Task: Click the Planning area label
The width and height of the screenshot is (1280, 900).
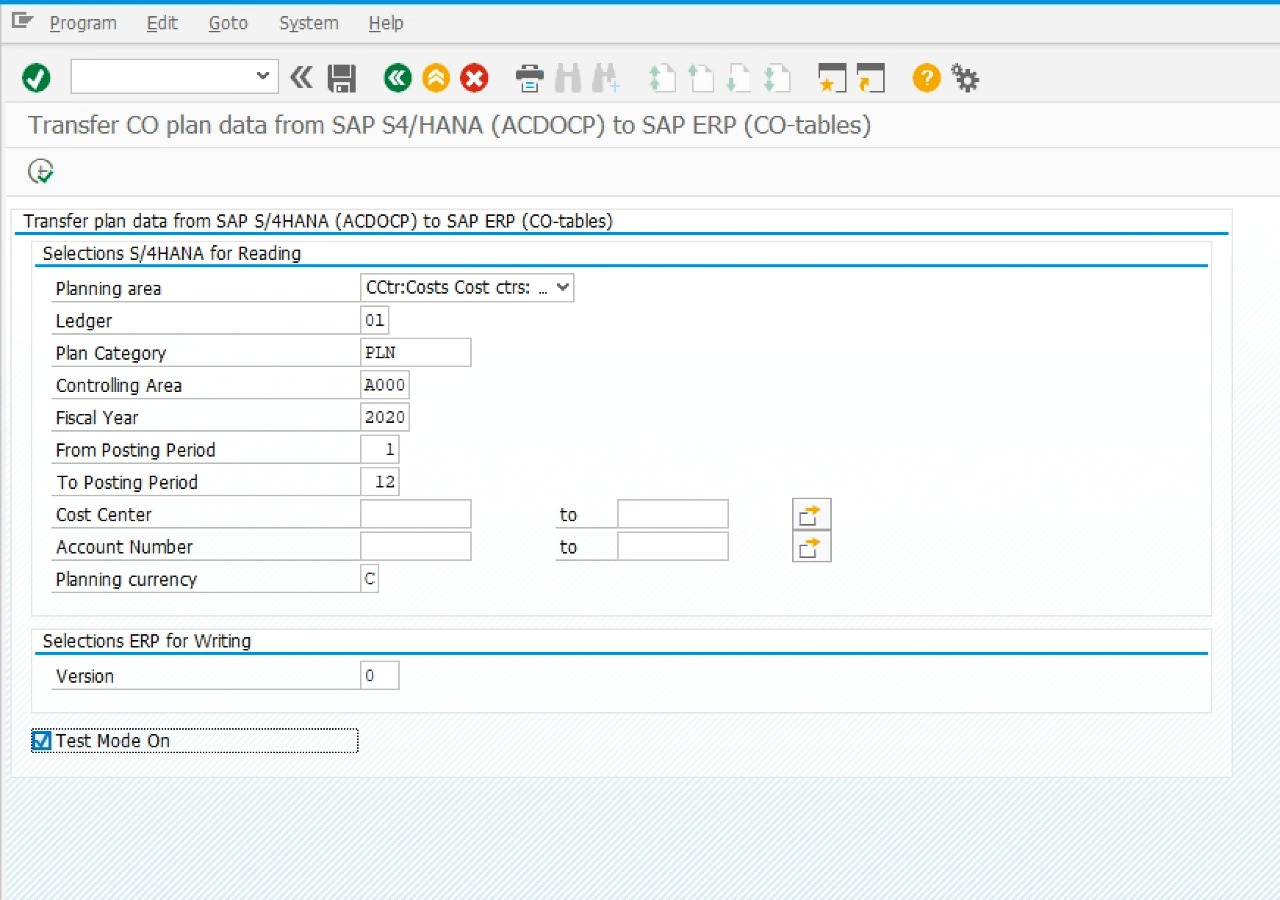Action: pyautogui.click(x=108, y=288)
